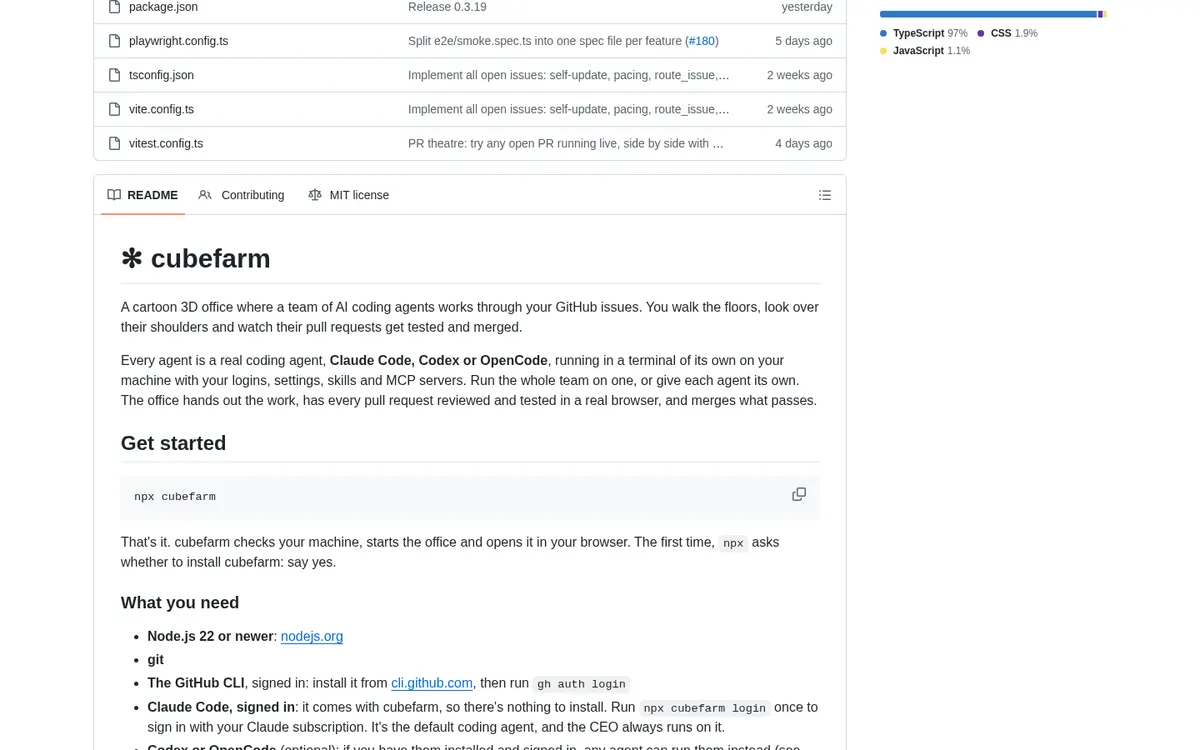Click the people icon on Contributing tab
1200x750 pixels.
pos(205,195)
